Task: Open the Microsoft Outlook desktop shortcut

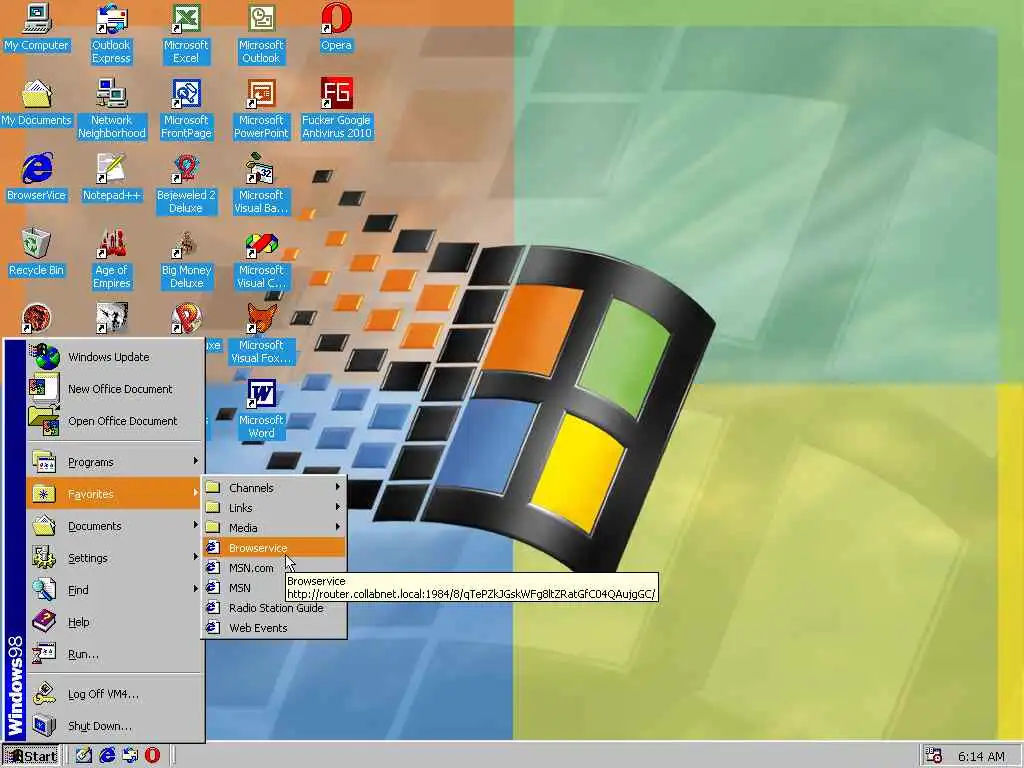Action: click(x=261, y=34)
